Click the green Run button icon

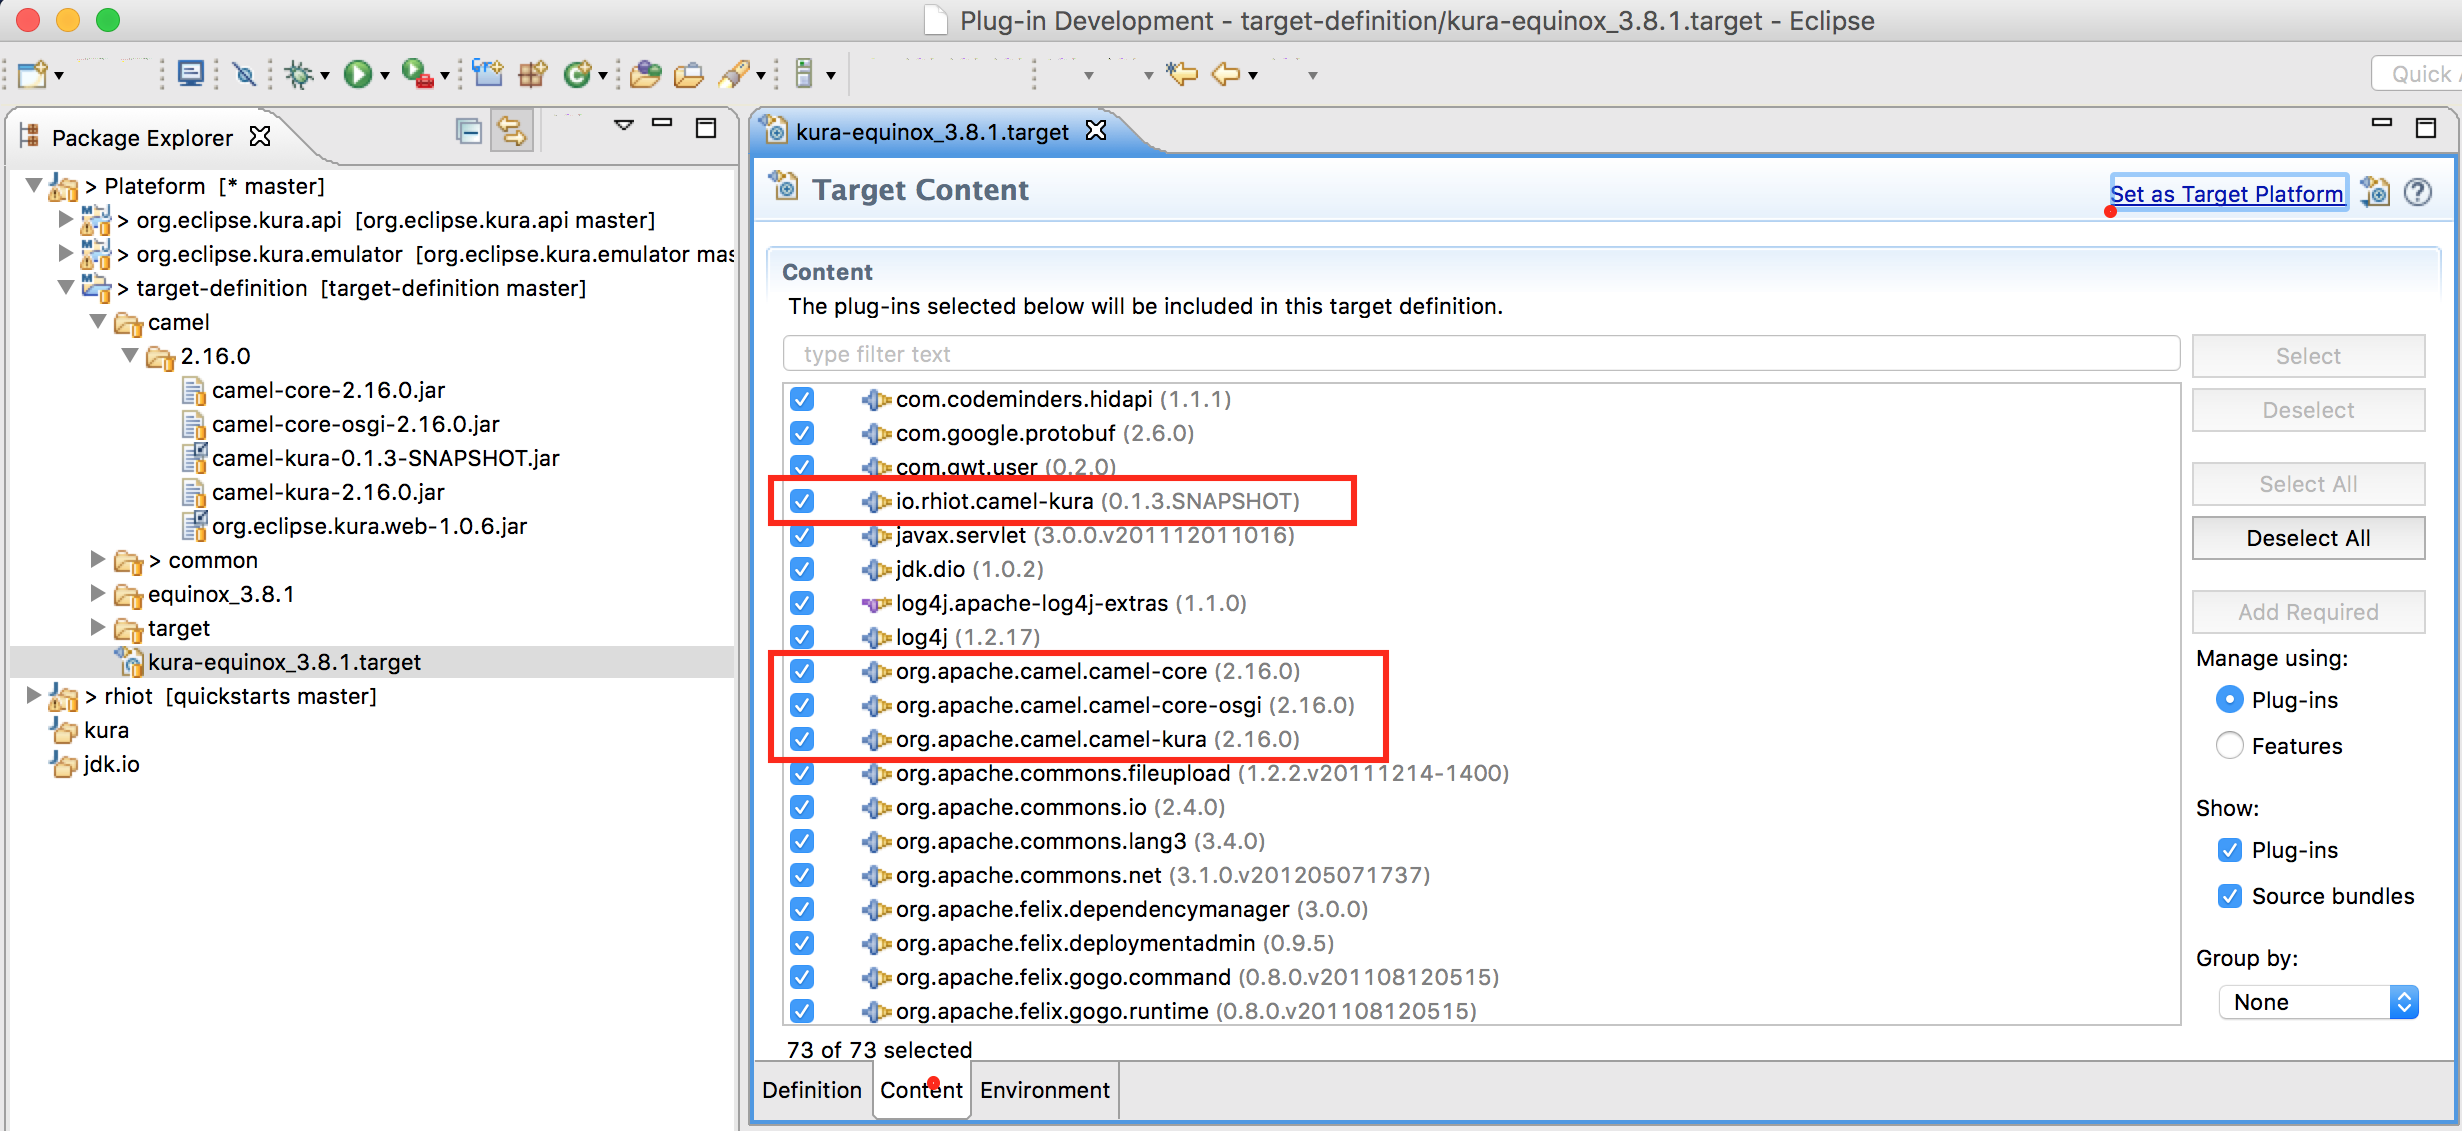coord(357,74)
